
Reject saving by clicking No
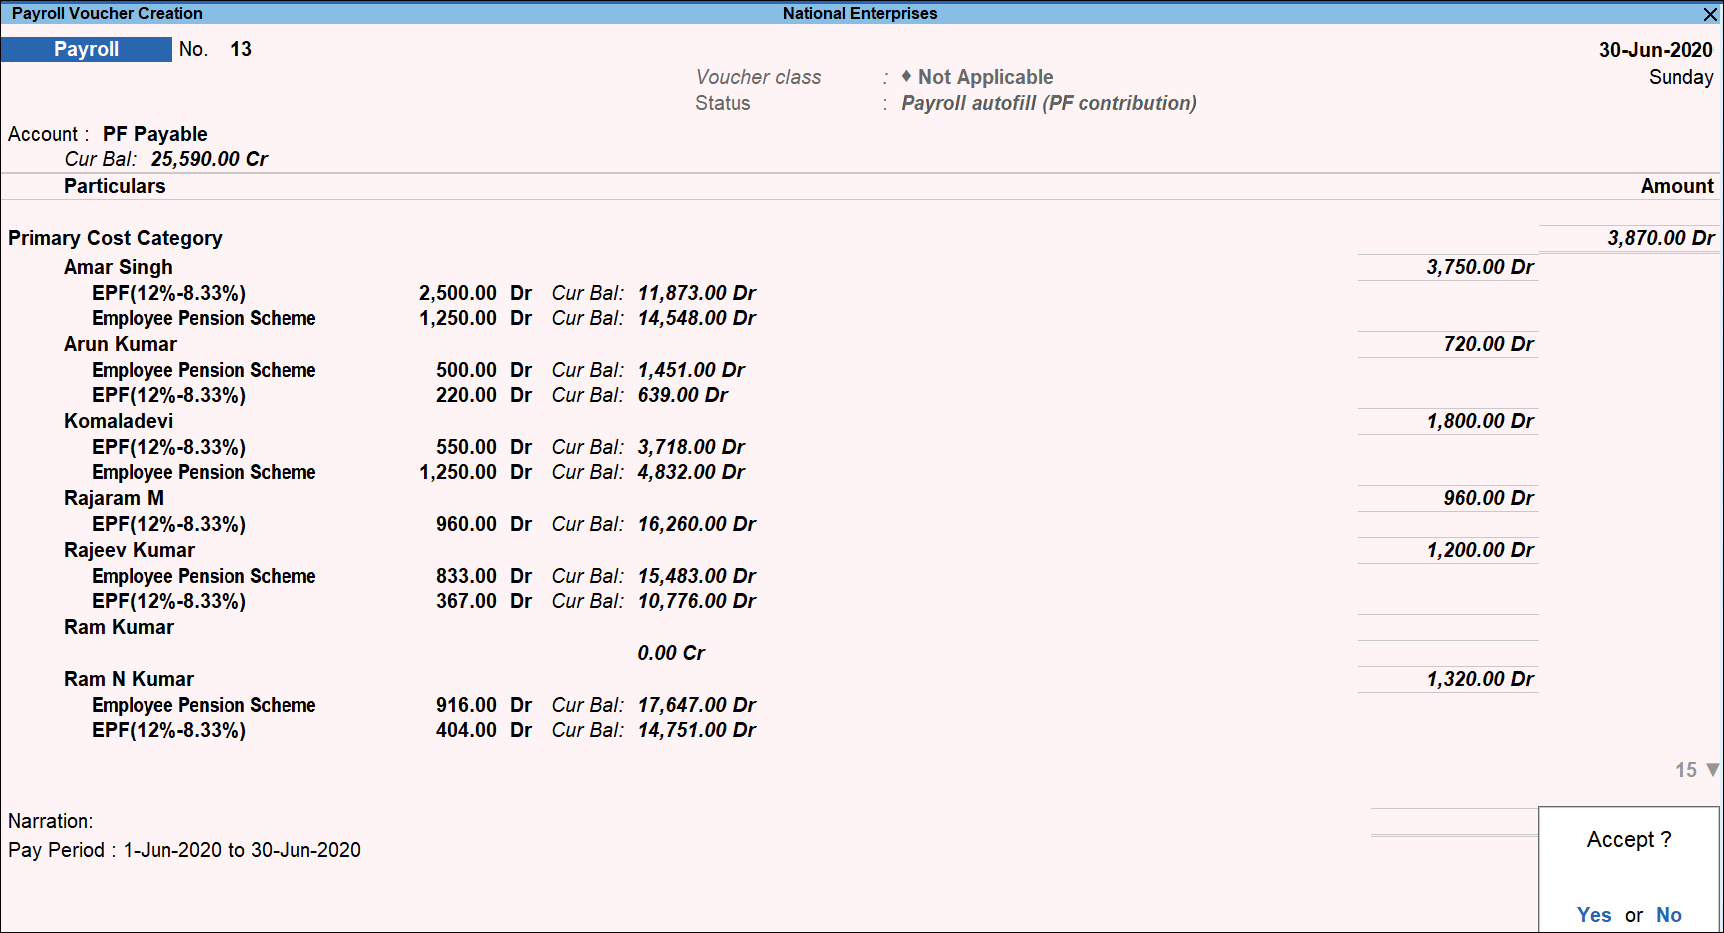click(x=1668, y=914)
